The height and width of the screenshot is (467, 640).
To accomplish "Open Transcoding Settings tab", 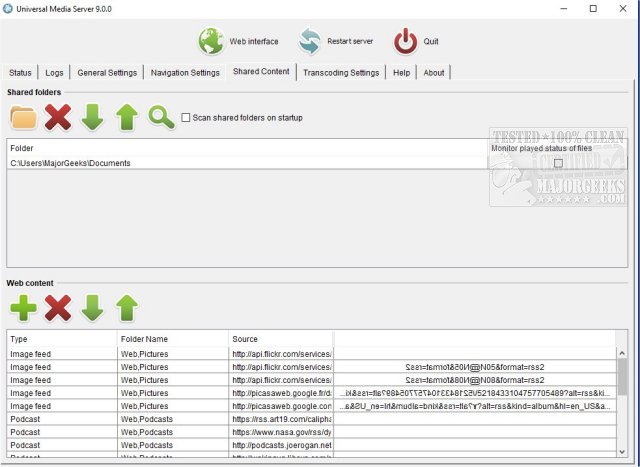I will (x=341, y=73).
